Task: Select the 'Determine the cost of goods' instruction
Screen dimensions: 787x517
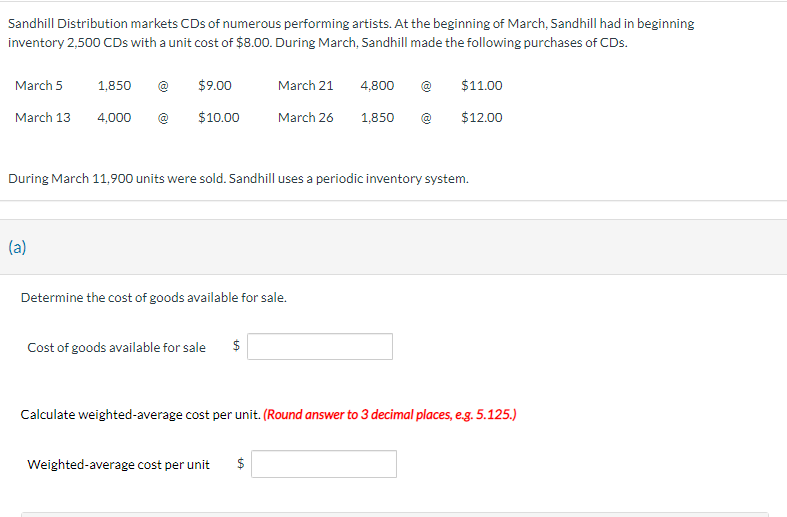Action: click(154, 298)
